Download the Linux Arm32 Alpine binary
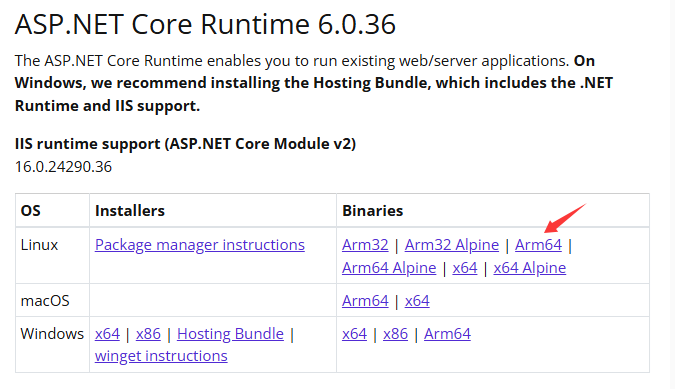The width and height of the screenshot is (675, 389). (x=452, y=245)
